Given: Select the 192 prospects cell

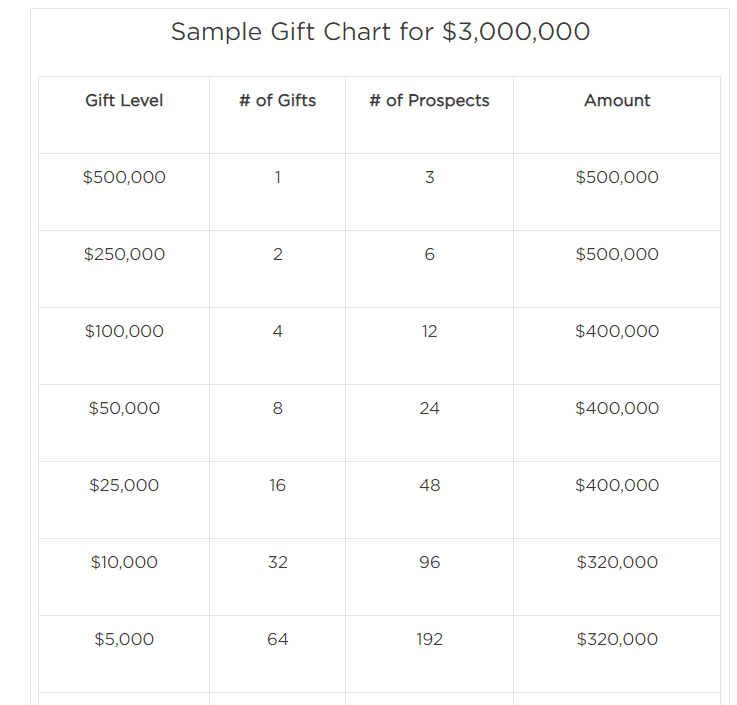Looking at the screenshot, I should tap(429, 640).
